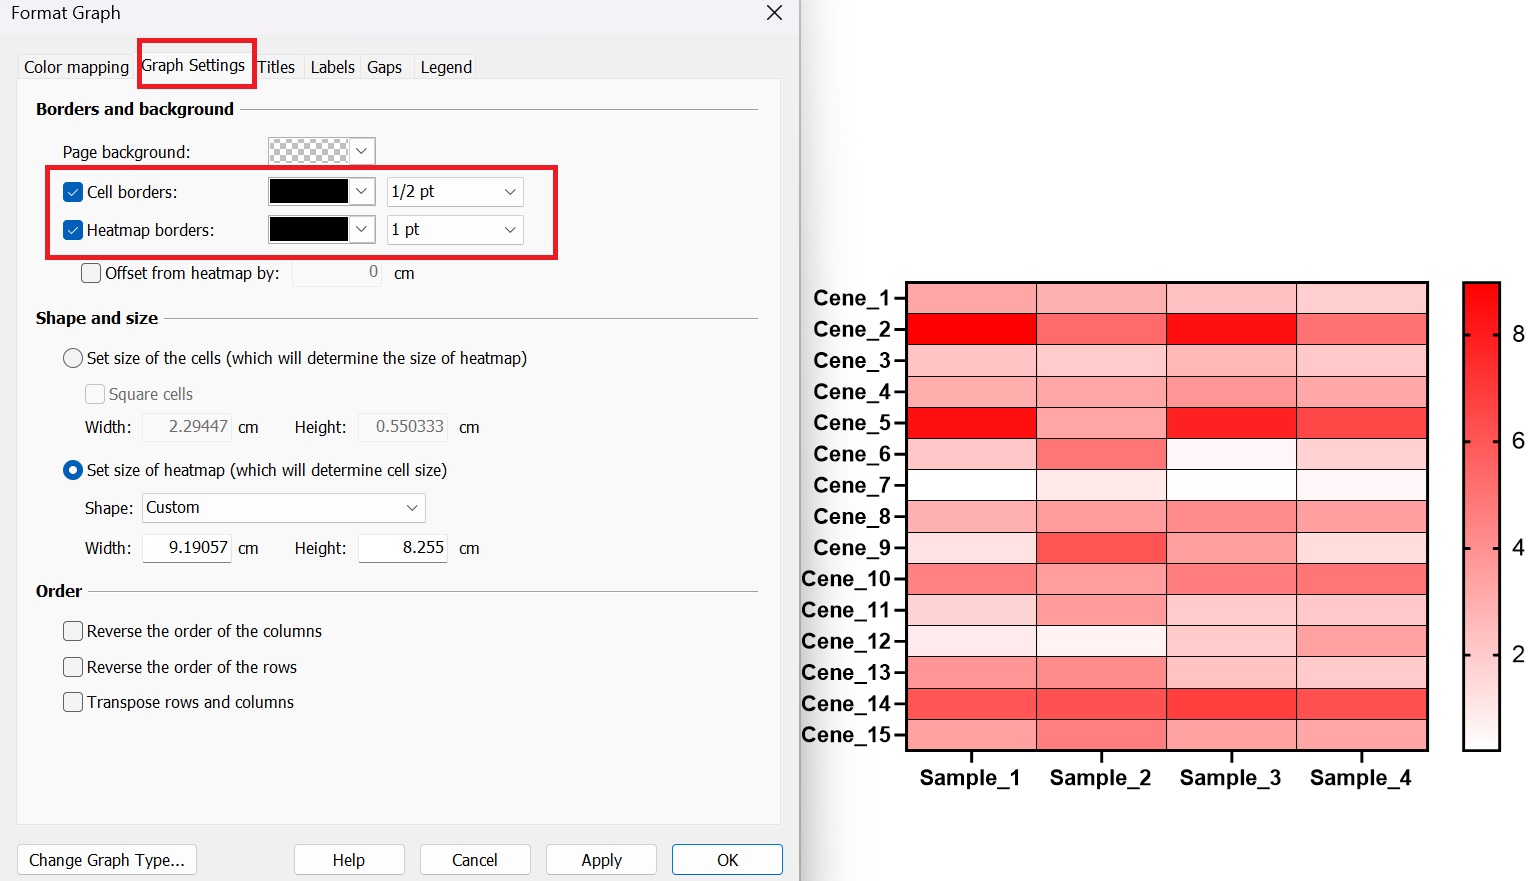Open the Titles tab
Image resolution: width=1530 pixels, height=881 pixels.
coord(277,67)
